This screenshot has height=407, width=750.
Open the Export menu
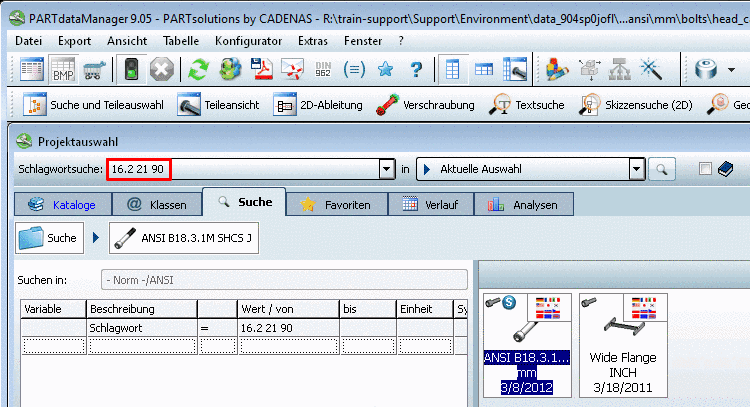click(x=75, y=41)
